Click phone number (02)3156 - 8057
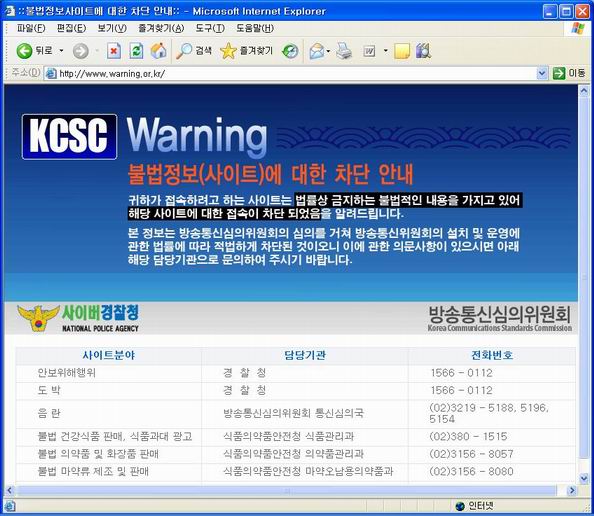594x516 pixels. [471, 454]
